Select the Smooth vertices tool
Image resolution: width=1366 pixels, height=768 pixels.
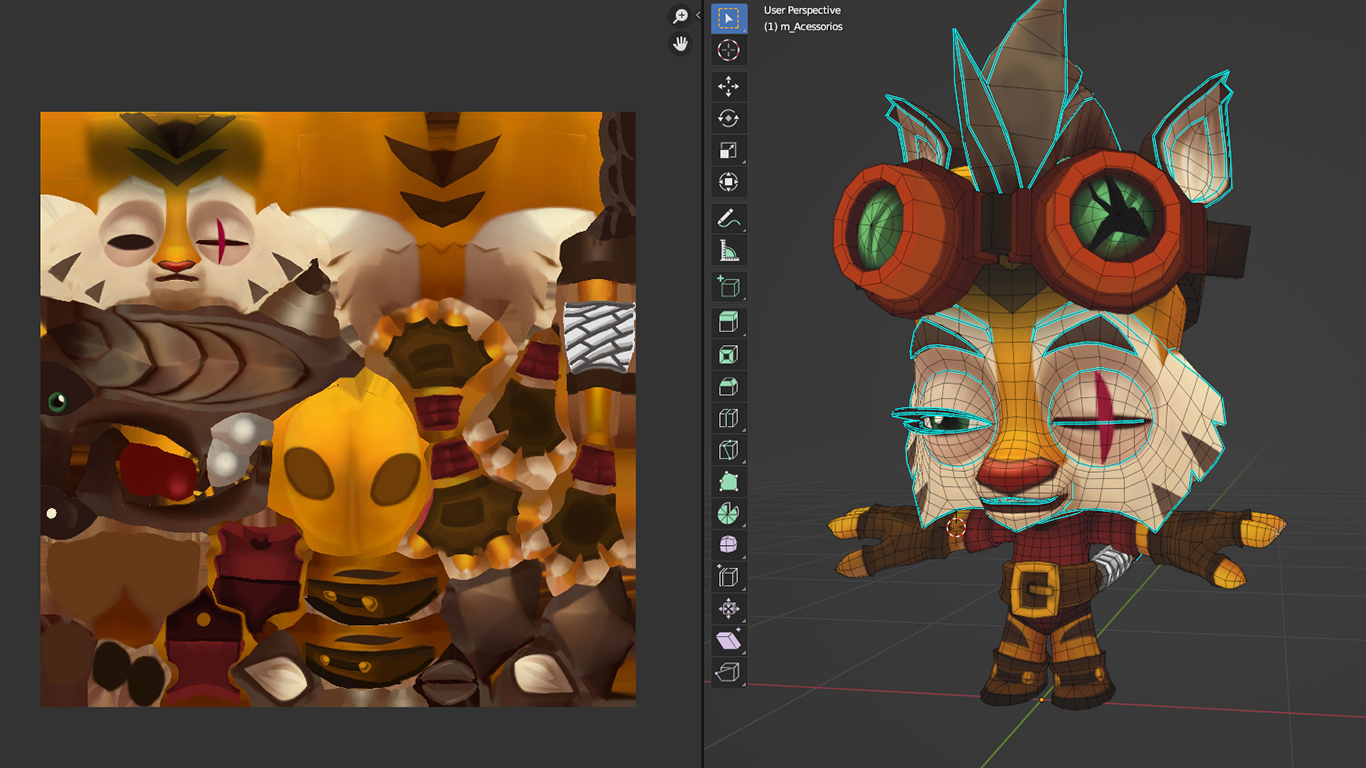click(x=728, y=546)
